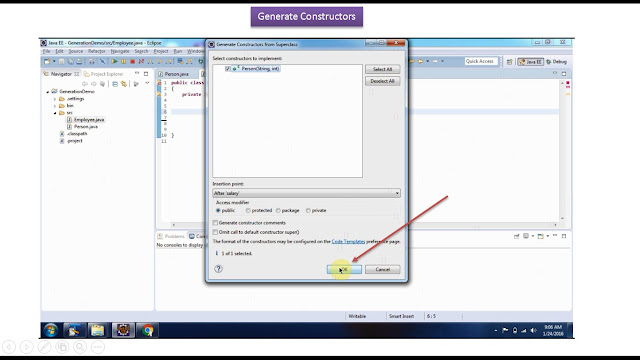Select the public access modifier radio

tap(218, 211)
